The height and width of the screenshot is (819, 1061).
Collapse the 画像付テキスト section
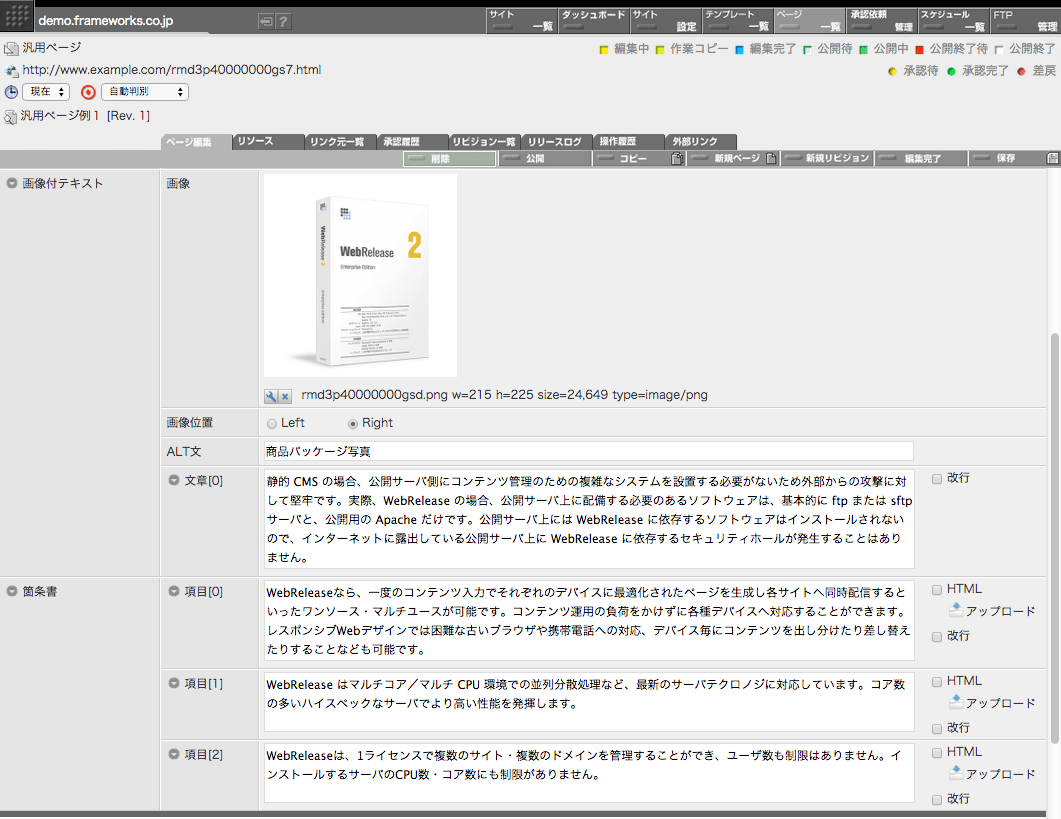(12, 183)
